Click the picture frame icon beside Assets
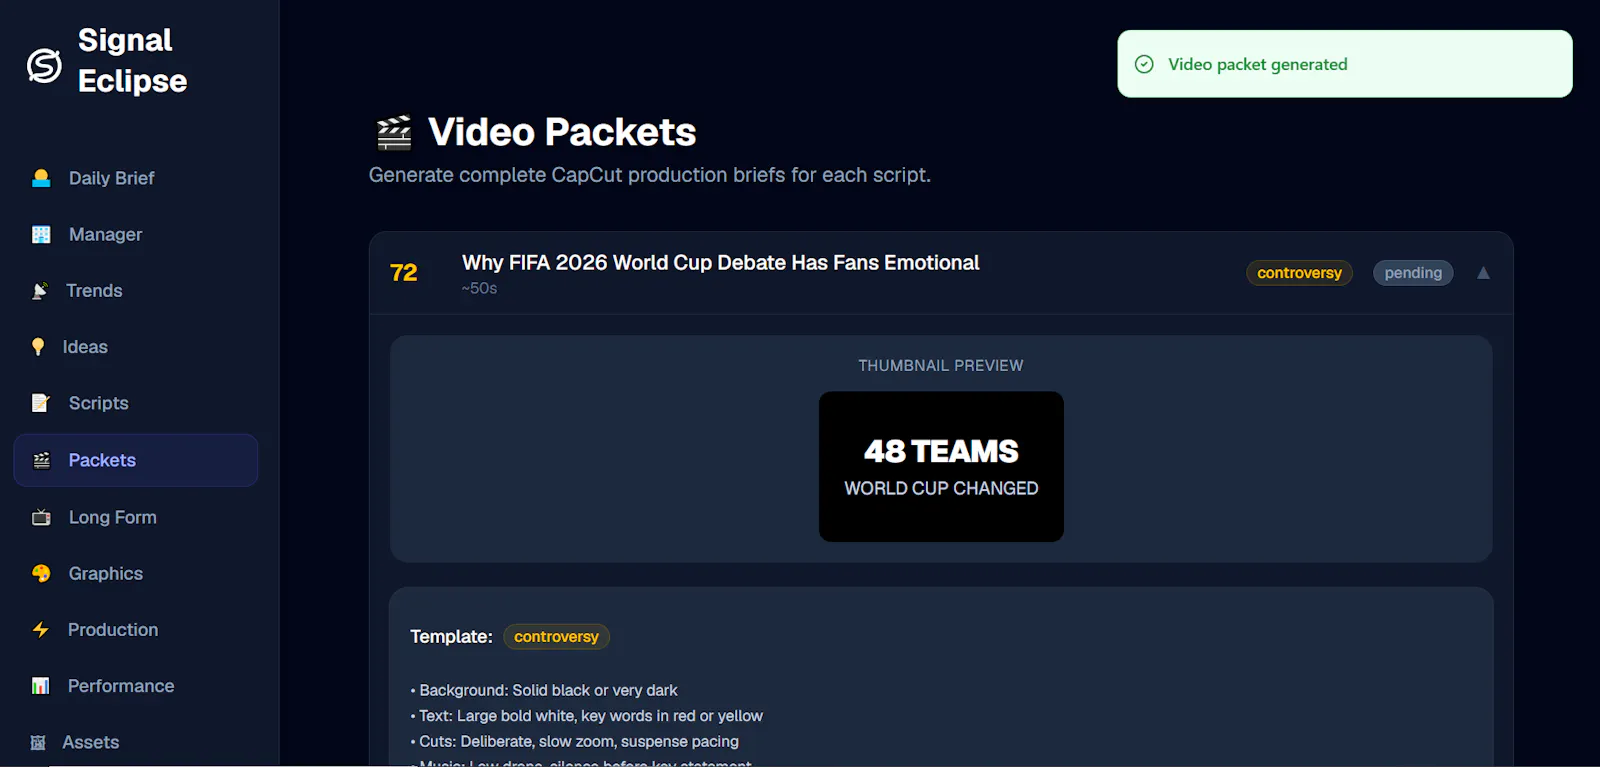The image size is (1600, 767). pyautogui.click(x=38, y=742)
